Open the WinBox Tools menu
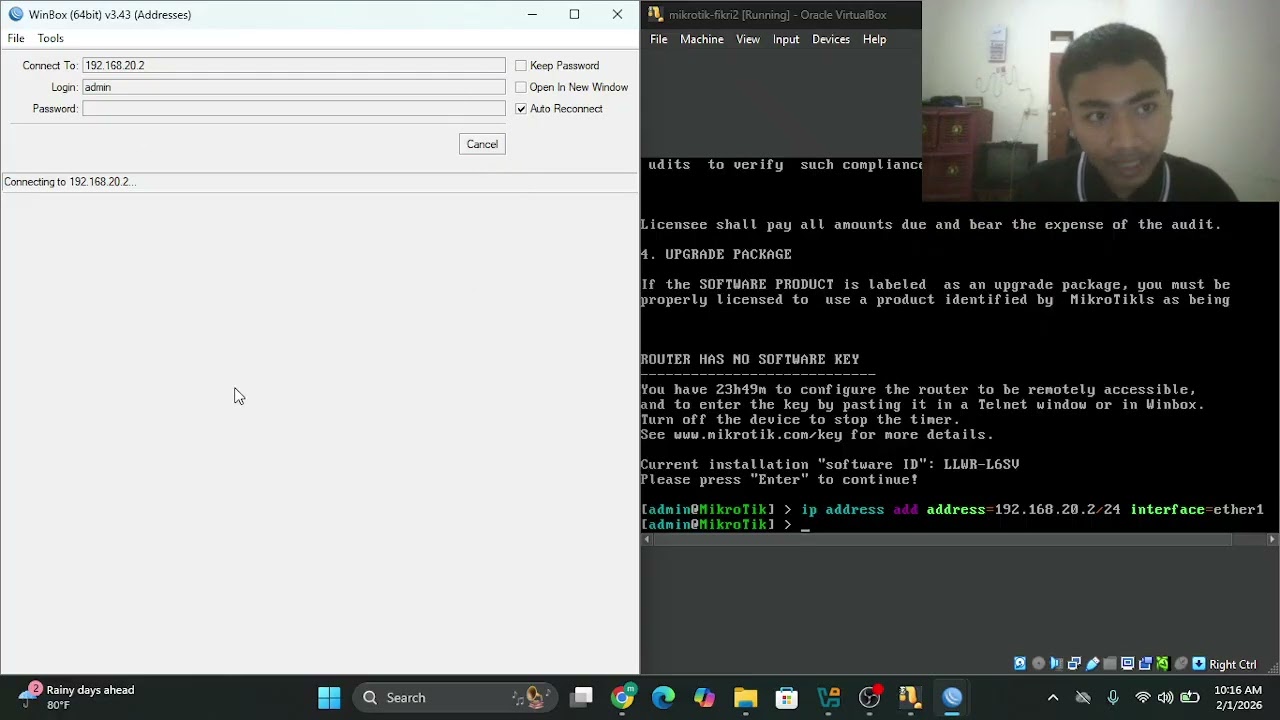The width and height of the screenshot is (1280, 720). (x=51, y=38)
